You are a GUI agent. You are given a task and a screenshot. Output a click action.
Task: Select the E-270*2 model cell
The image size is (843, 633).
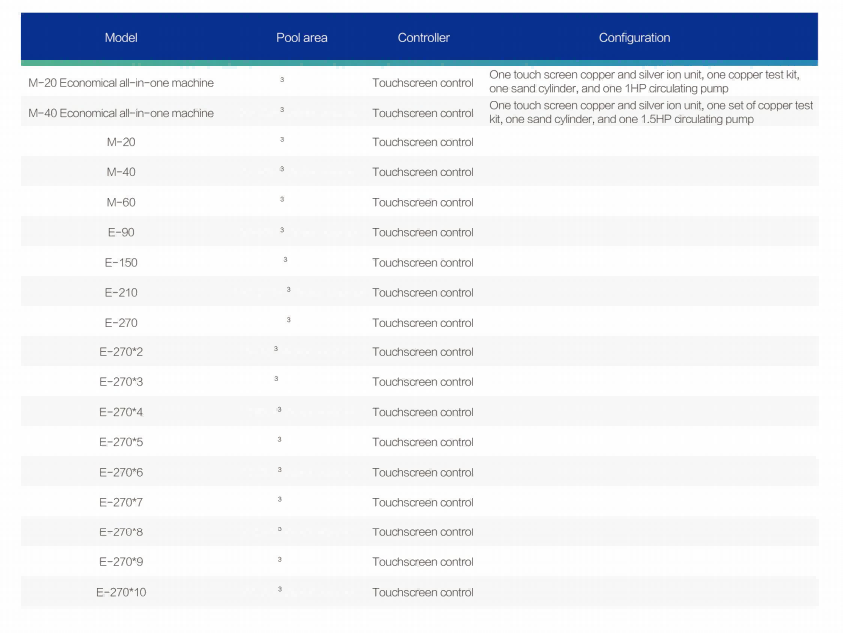(121, 352)
